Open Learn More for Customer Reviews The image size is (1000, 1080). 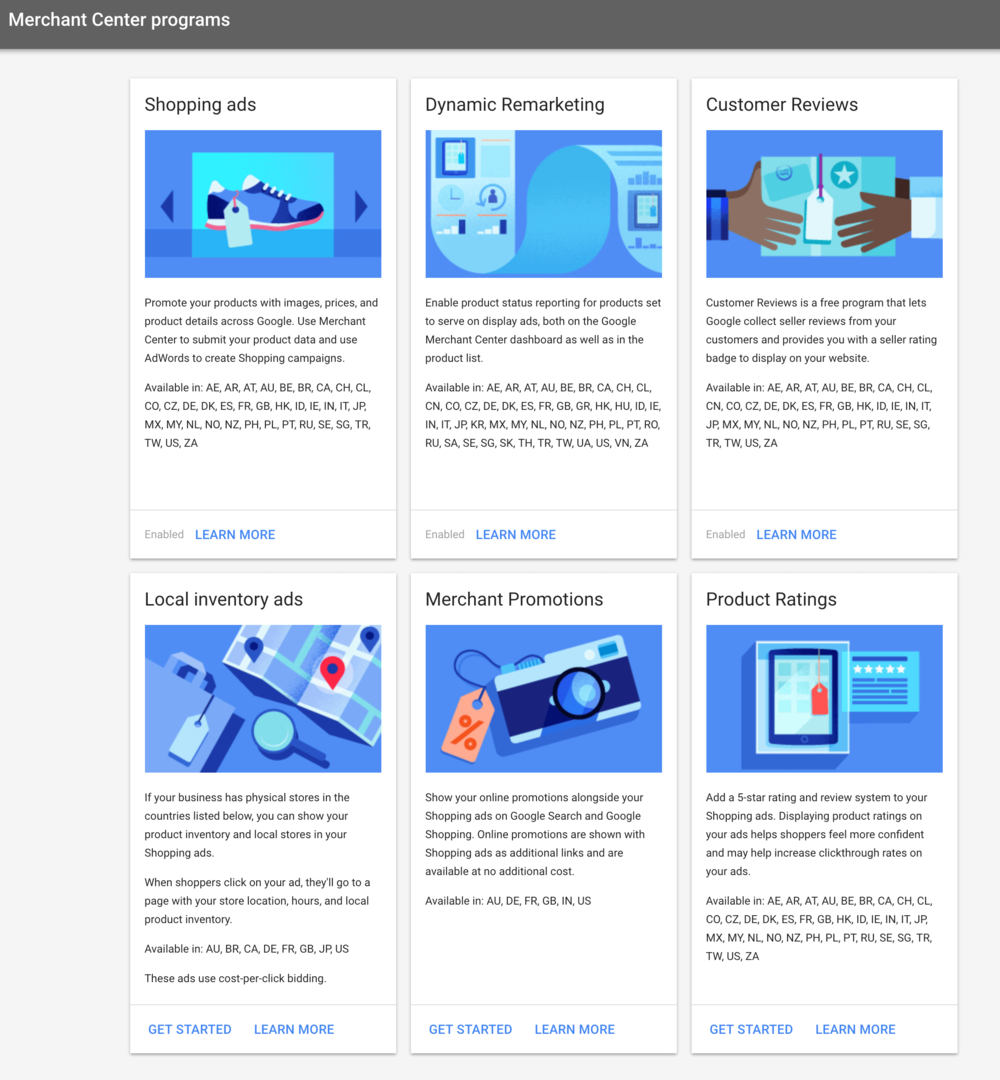tap(796, 534)
